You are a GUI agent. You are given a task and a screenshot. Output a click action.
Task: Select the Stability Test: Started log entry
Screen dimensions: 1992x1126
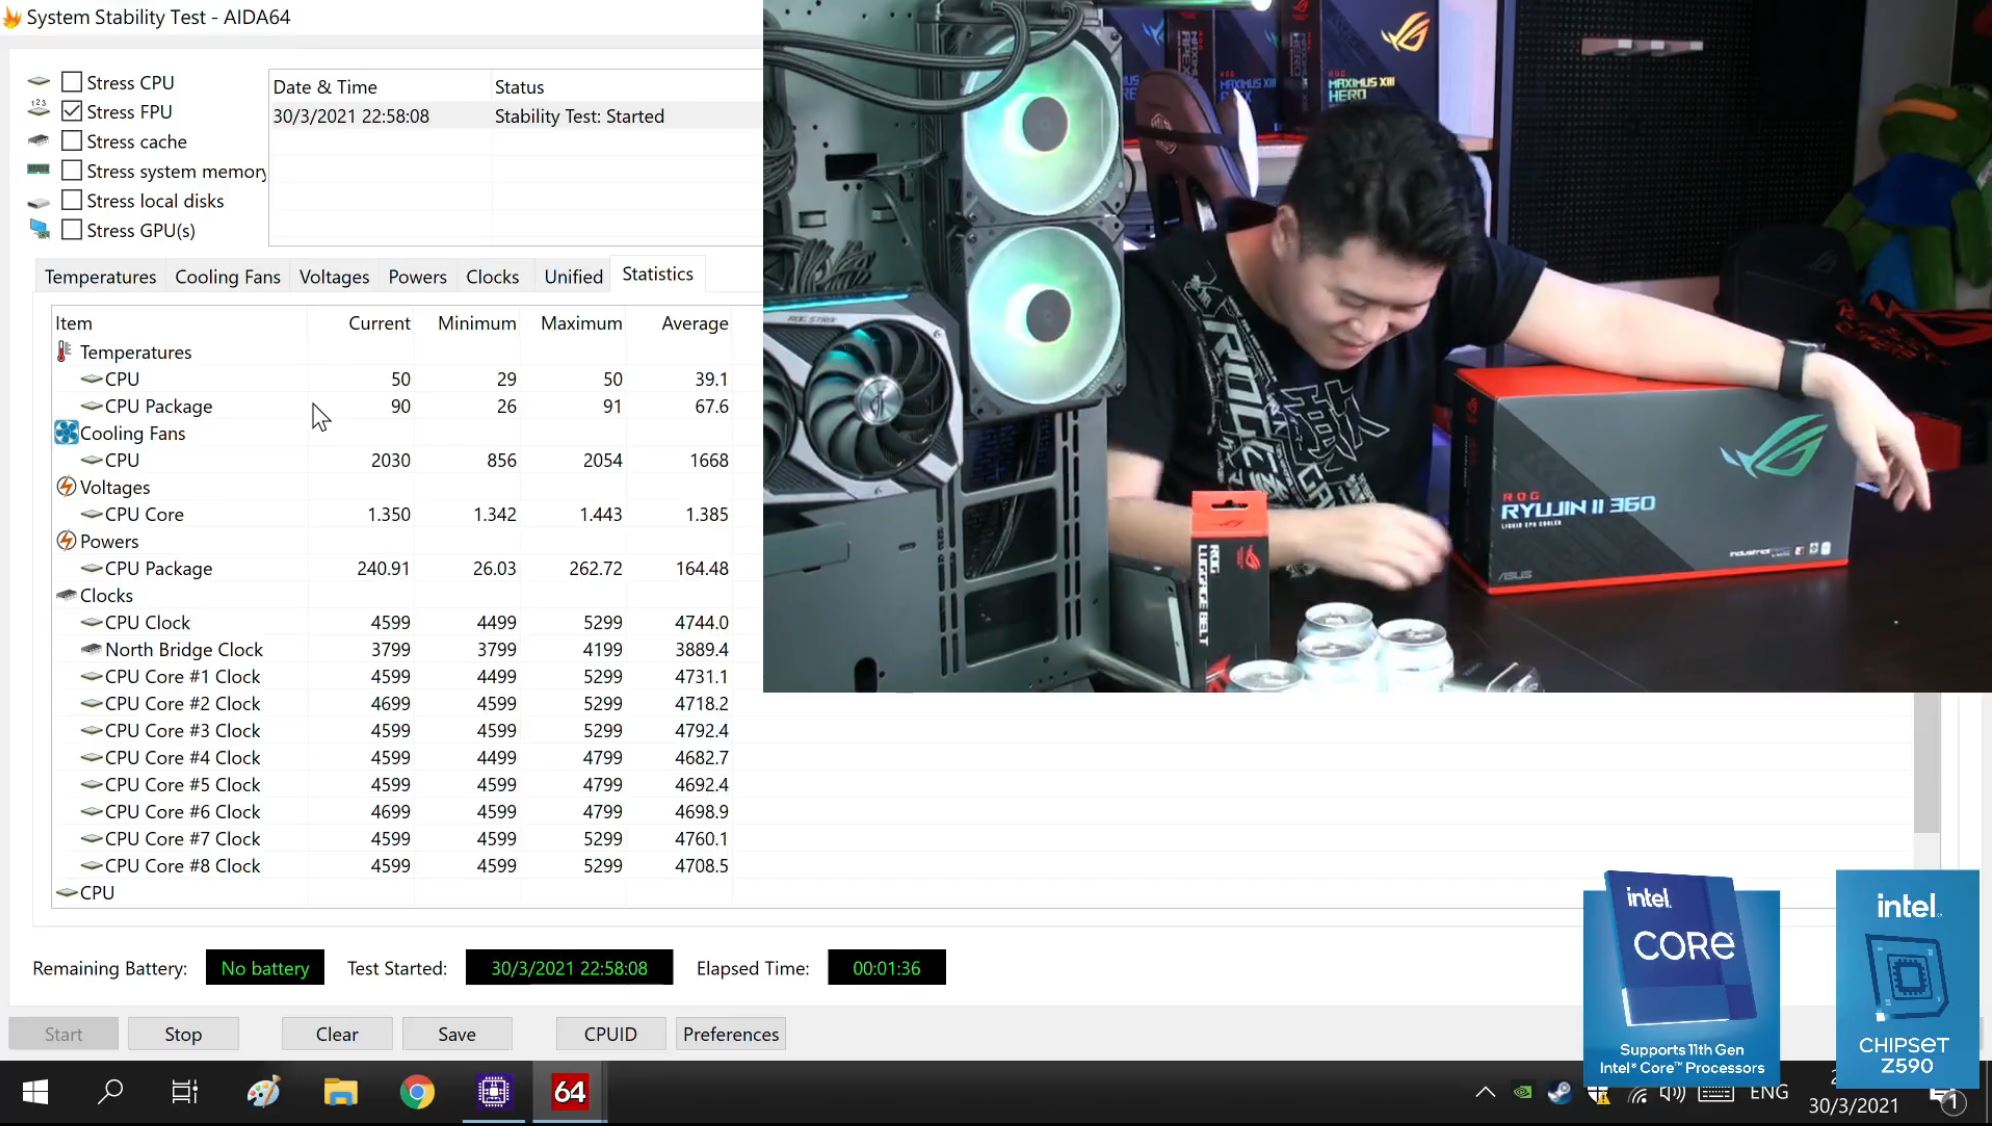515,116
